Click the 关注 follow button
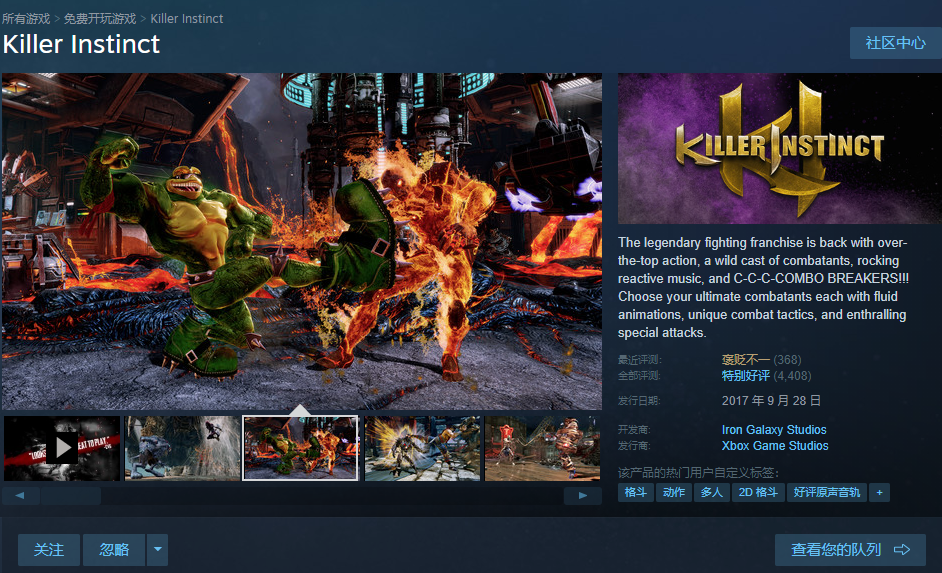This screenshot has height=573, width=942. pos(49,550)
